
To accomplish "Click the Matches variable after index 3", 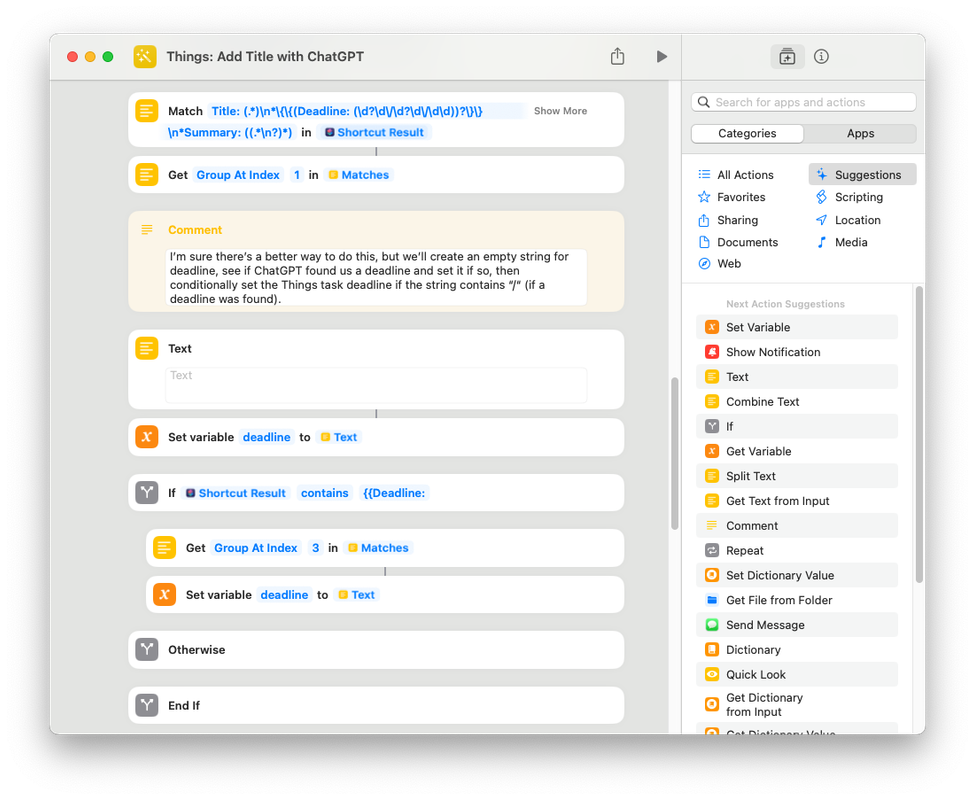I will pyautogui.click(x=378, y=548).
